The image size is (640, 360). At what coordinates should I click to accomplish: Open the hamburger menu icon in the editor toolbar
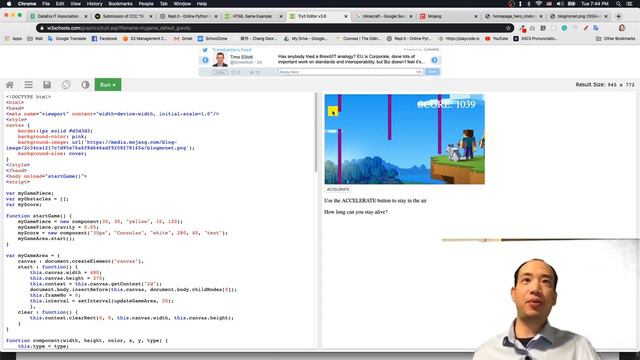click(x=29, y=85)
